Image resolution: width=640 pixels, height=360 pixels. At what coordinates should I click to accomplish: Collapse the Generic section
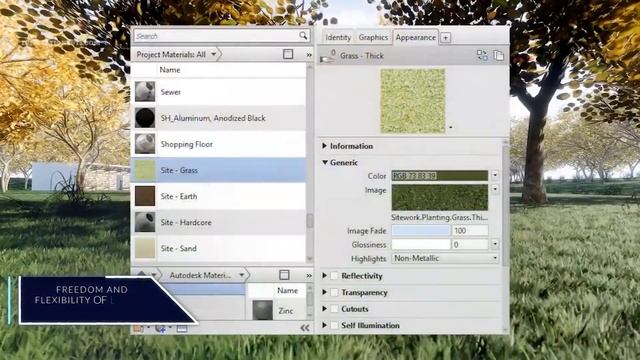coord(325,162)
